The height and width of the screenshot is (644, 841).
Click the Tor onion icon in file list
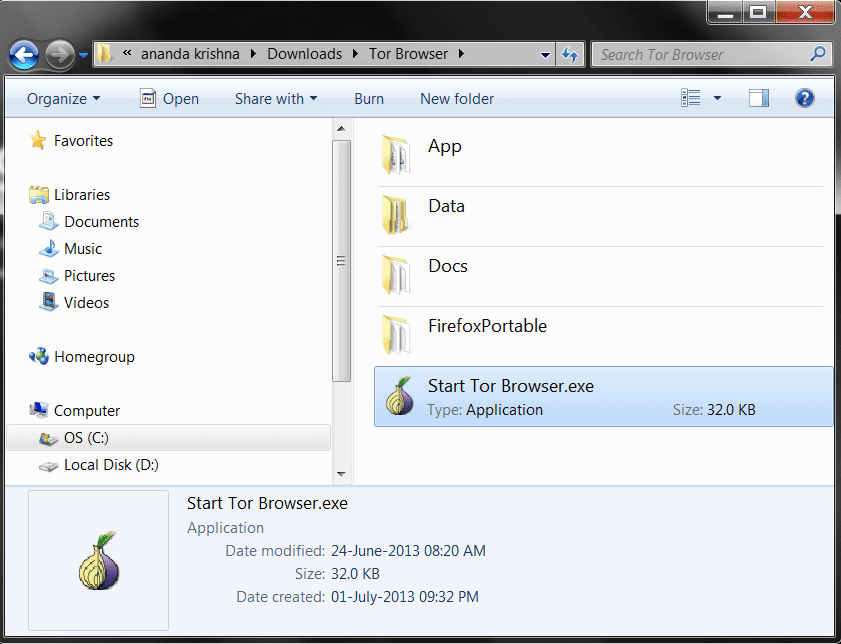point(400,396)
